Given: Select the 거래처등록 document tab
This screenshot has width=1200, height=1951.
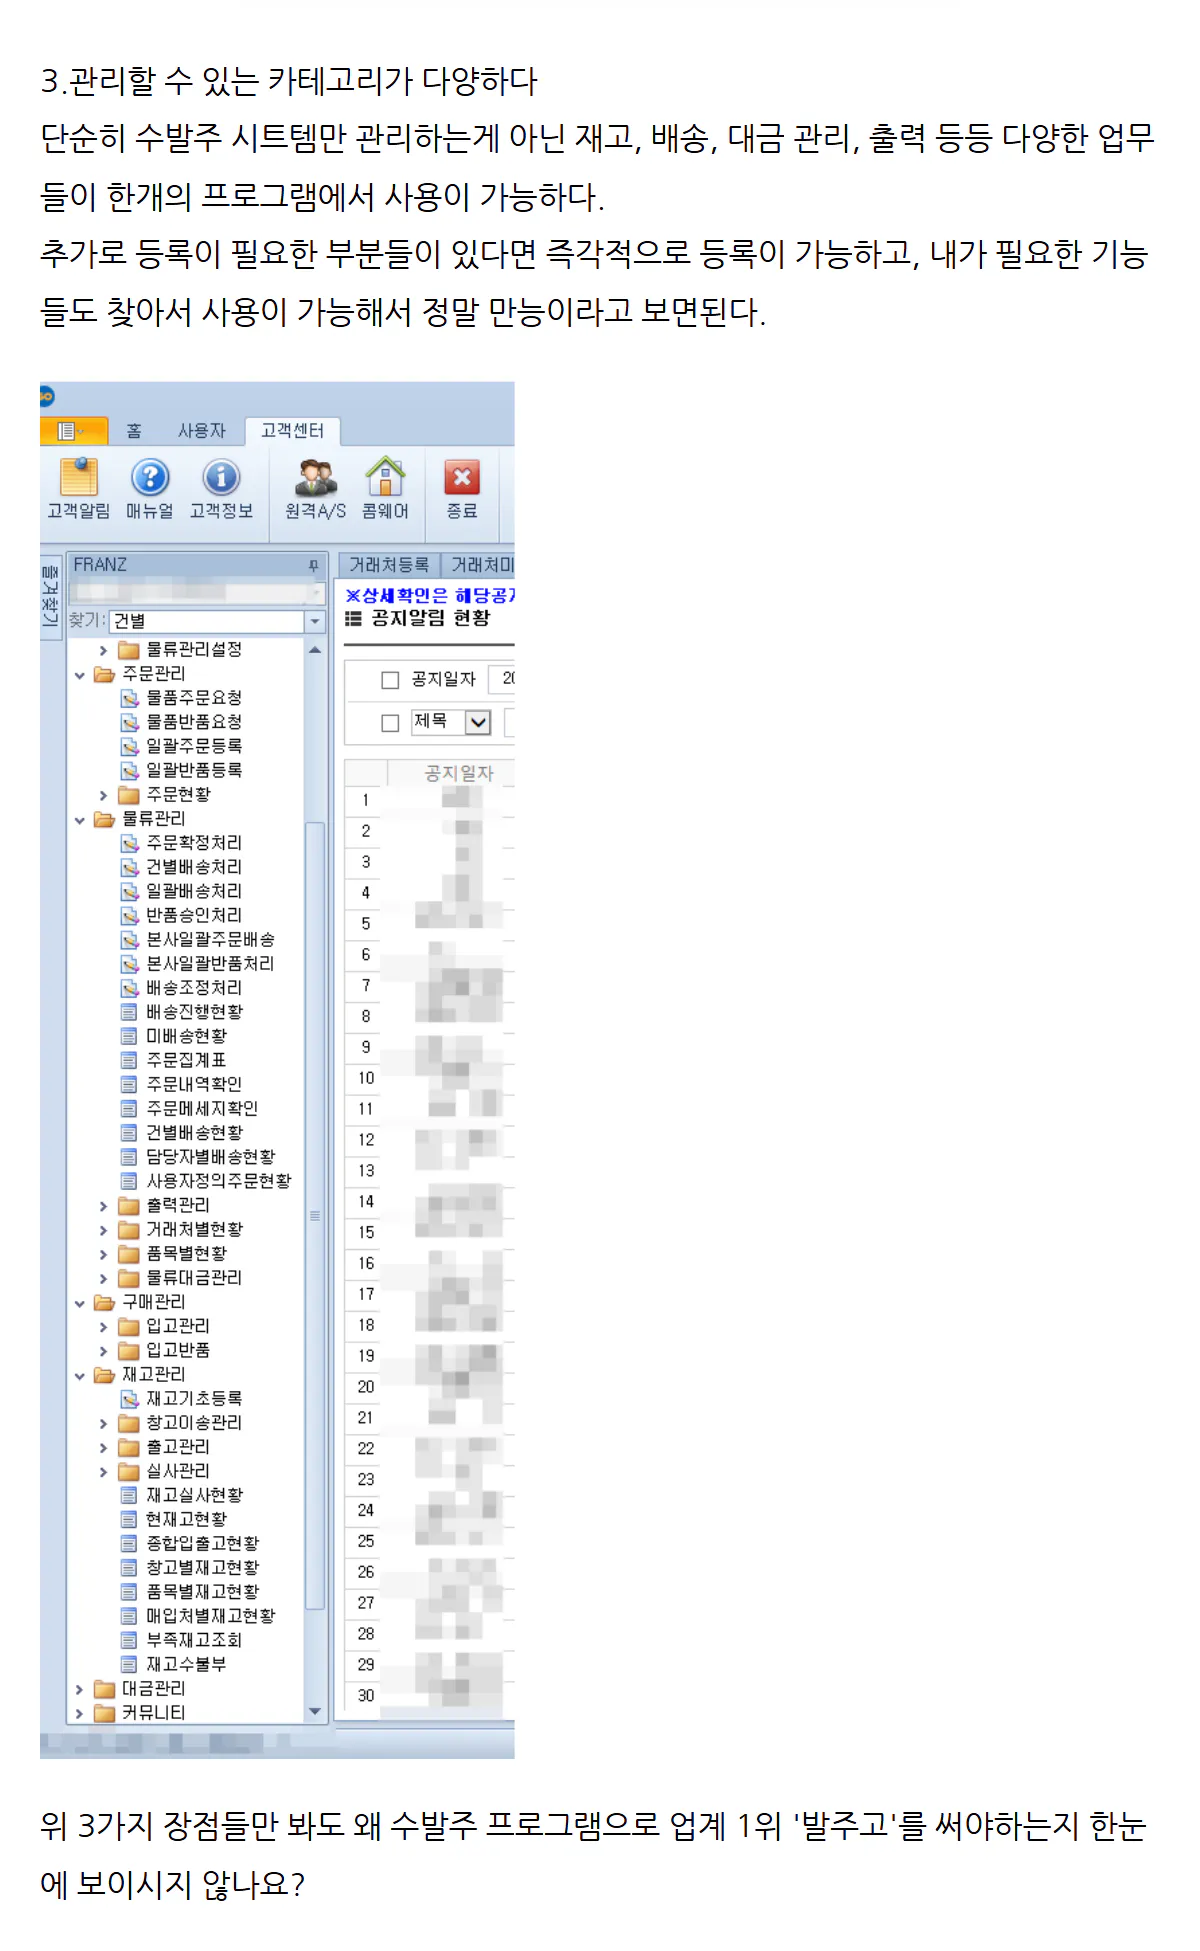Looking at the screenshot, I should click(x=388, y=565).
